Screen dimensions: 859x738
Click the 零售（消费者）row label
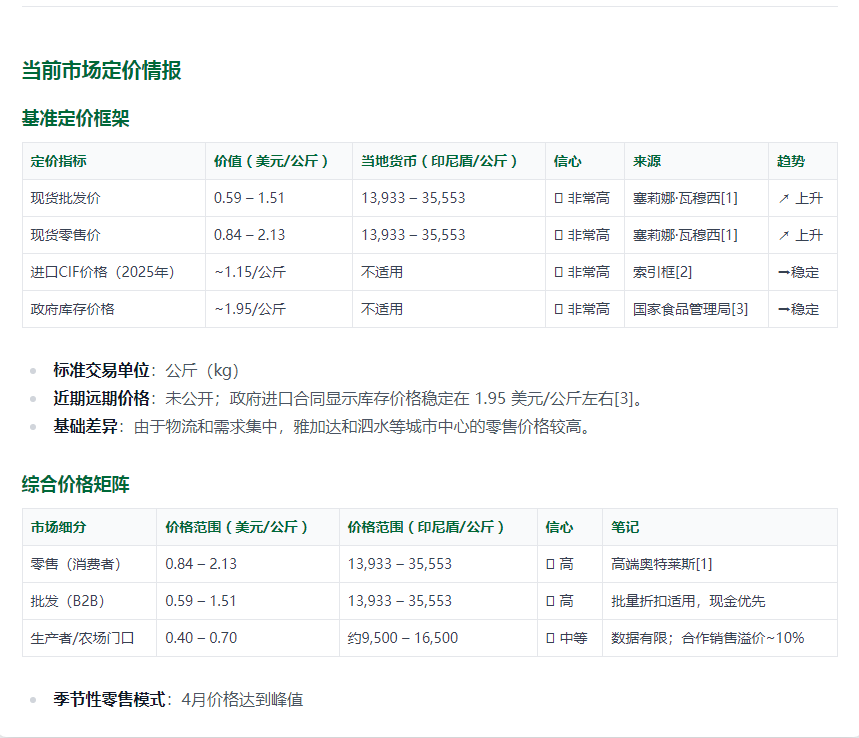coord(76,564)
